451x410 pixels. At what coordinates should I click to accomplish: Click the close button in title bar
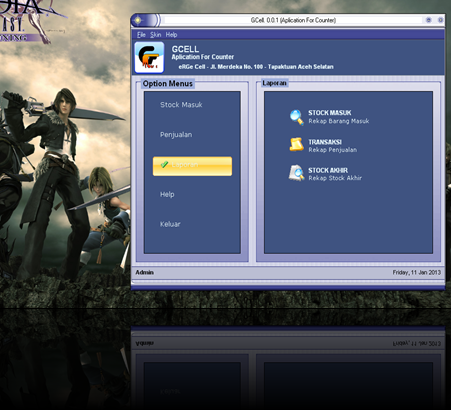point(440,20)
